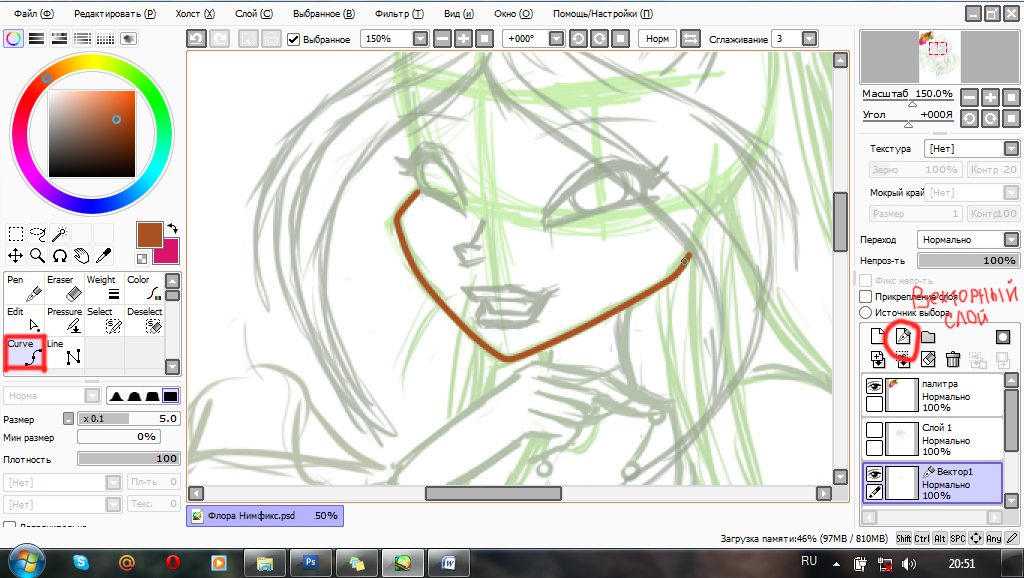1024x578 pixels.
Task: Open the Фильтр menu
Action: click(x=399, y=14)
